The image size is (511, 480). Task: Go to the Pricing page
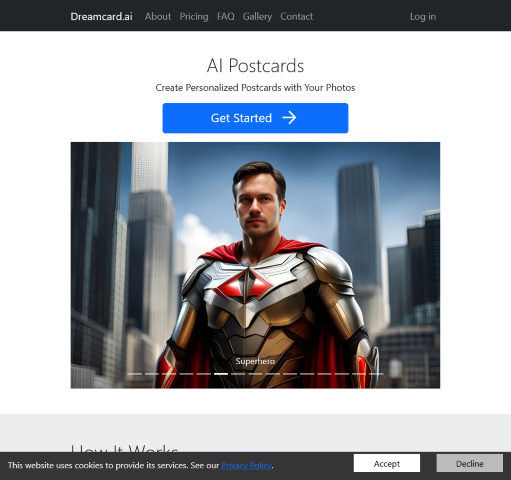(x=194, y=16)
